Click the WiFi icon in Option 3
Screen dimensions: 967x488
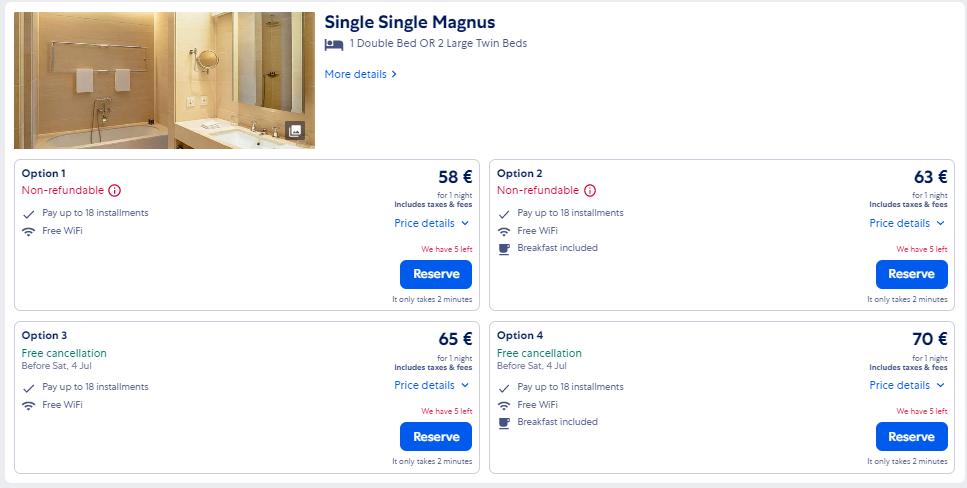[x=28, y=406]
